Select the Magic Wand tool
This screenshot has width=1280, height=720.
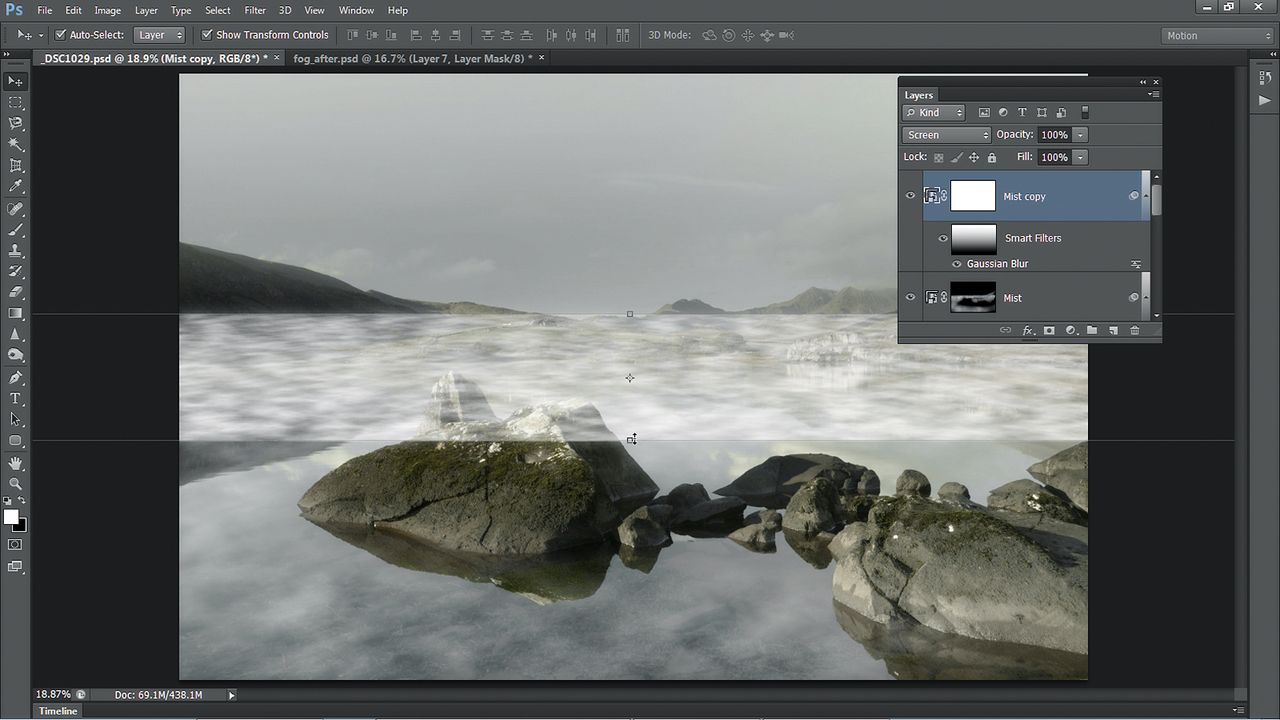click(x=15, y=145)
